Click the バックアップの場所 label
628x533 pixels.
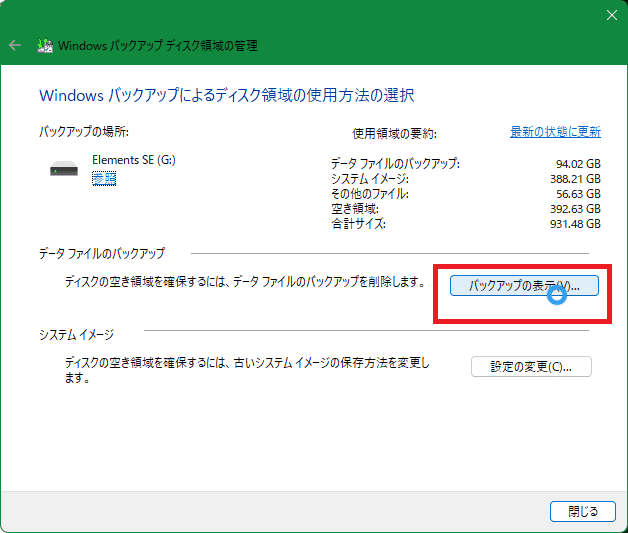84,132
